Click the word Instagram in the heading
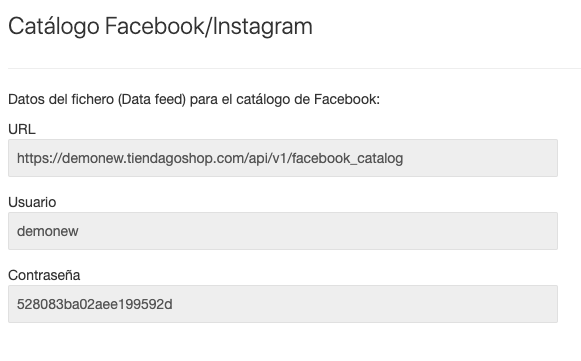Screen dimensions: 581x361 pos(263,27)
